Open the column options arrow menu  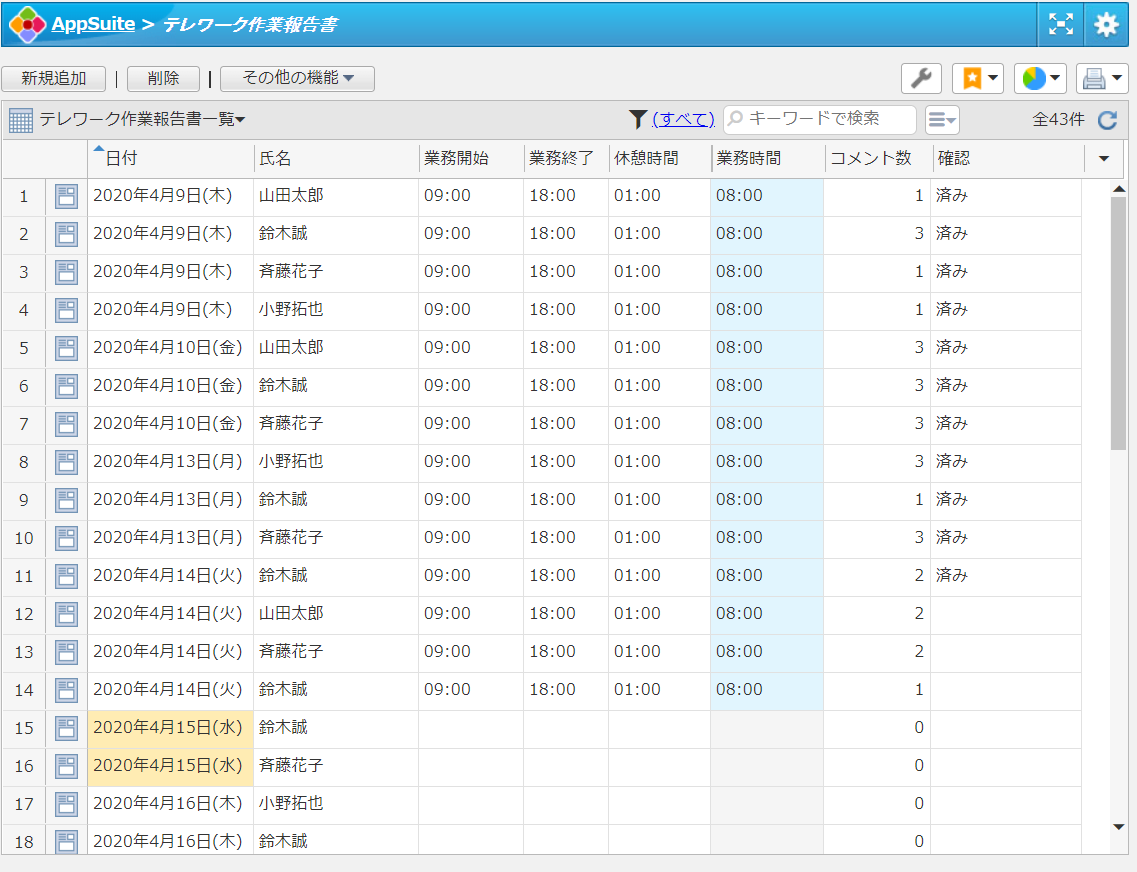[1104, 158]
